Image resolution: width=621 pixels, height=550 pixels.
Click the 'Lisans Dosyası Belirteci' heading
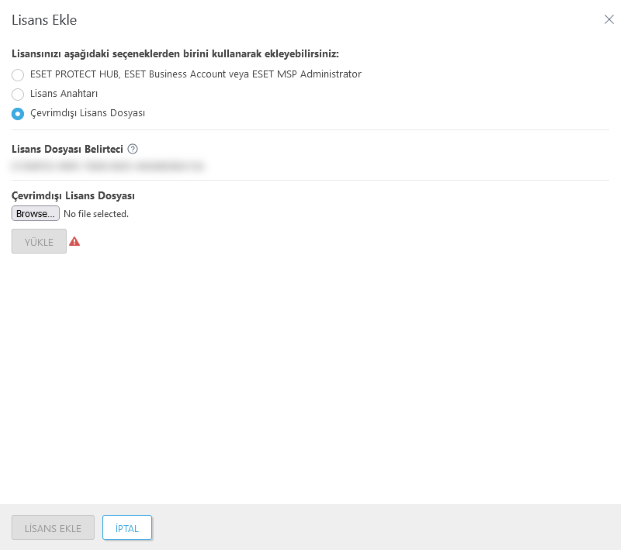point(67,149)
